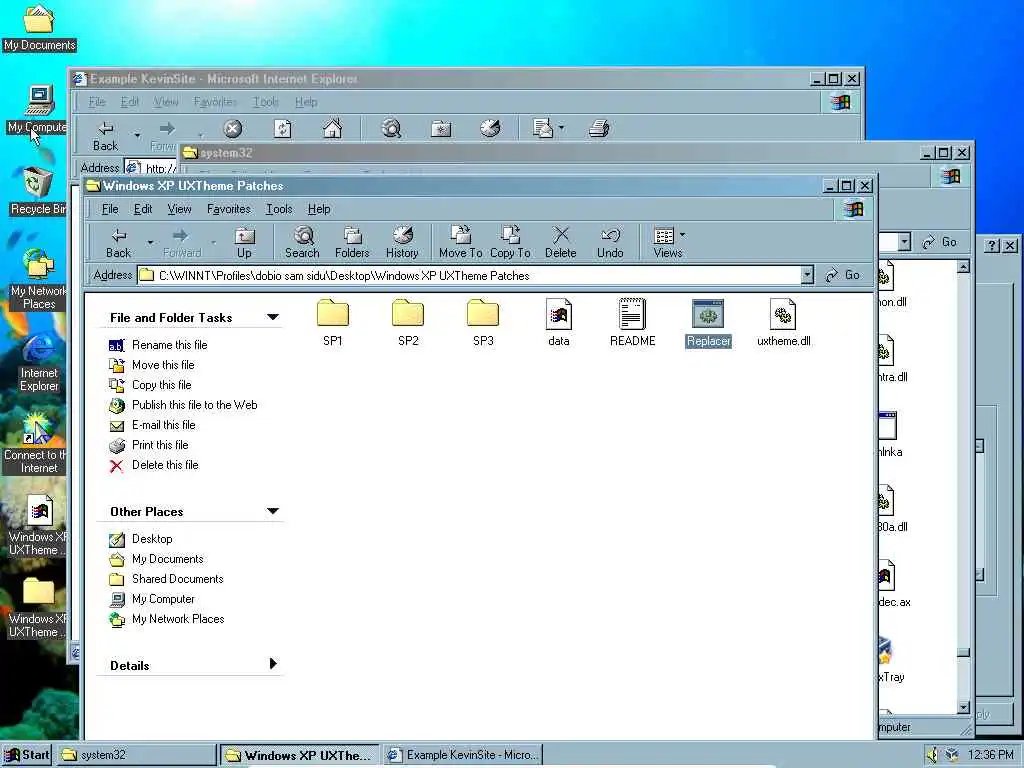Open the Favorites menu in UXTheme Patches

coord(229,209)
